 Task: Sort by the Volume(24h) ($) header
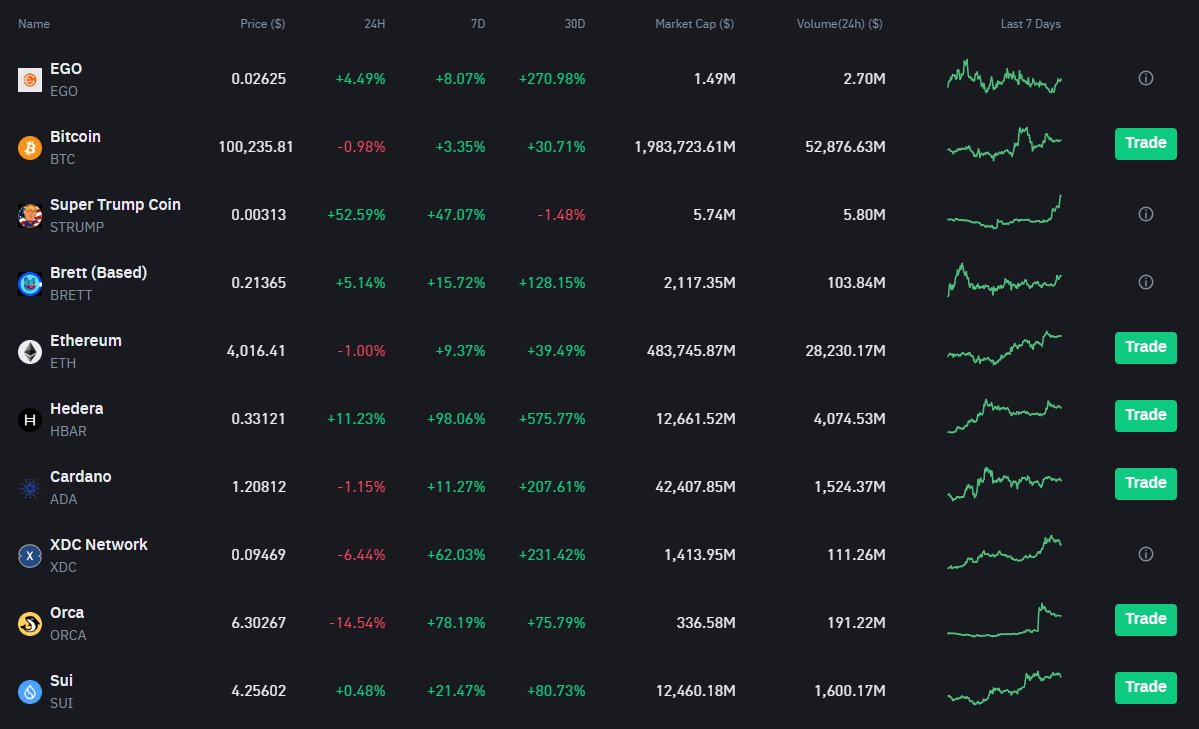click(x=840, y=24)
